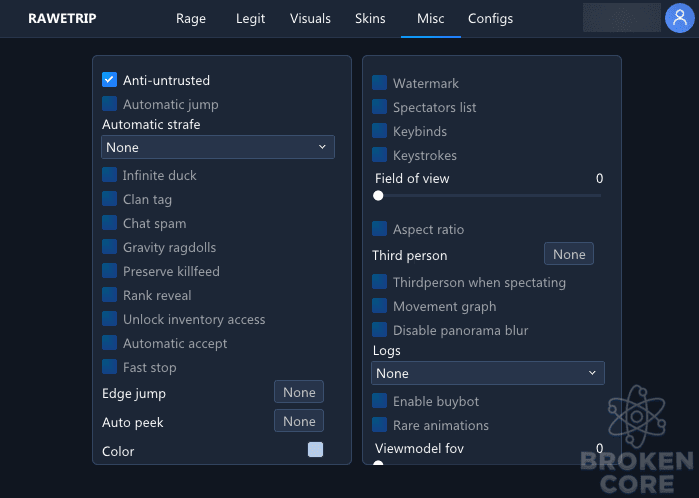Click the Automatic strafe dropdown chevron arrow
This screenshot has width=699, height=498.
322,147
